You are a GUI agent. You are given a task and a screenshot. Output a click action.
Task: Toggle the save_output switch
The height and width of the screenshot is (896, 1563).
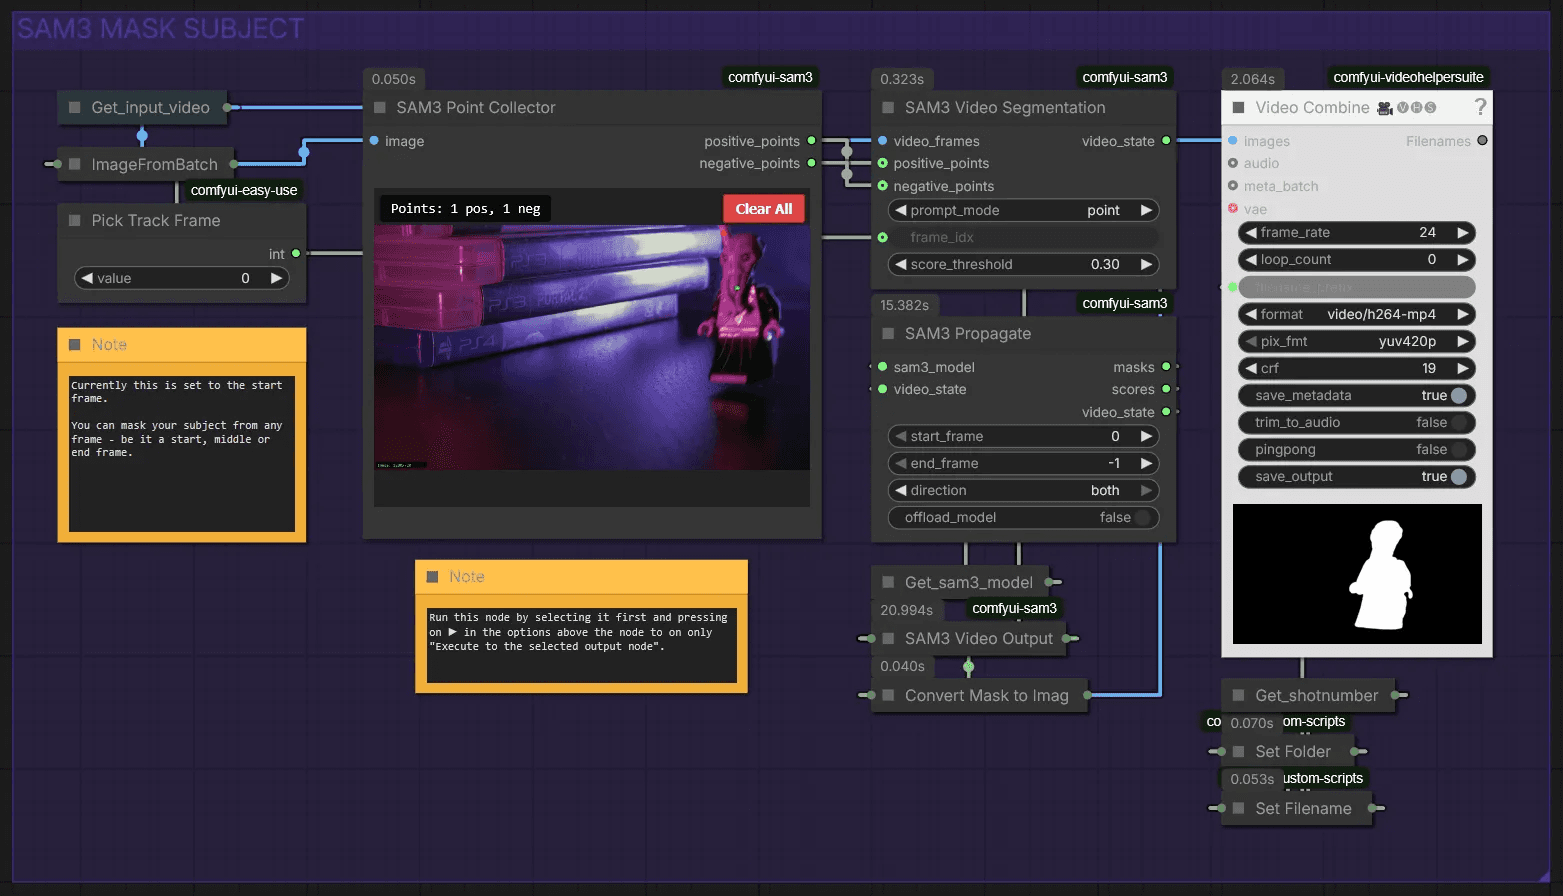pyautogui.click(x=1459, y=476)
